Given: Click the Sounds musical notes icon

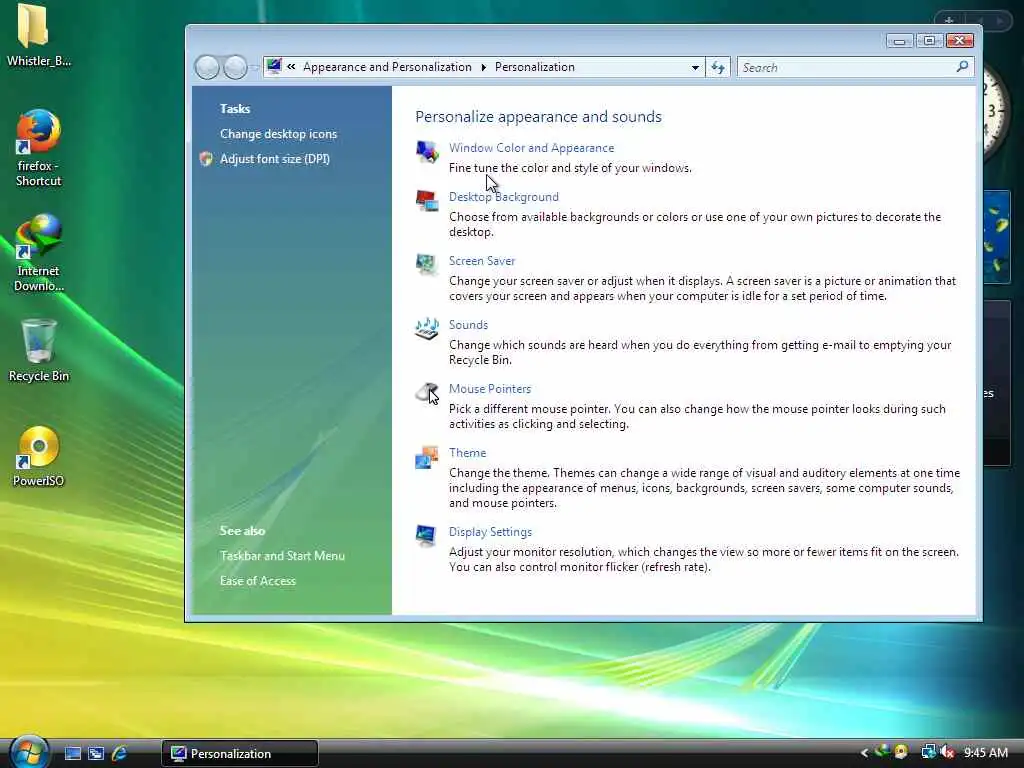Looking at the screenshot, I should 427,328.
